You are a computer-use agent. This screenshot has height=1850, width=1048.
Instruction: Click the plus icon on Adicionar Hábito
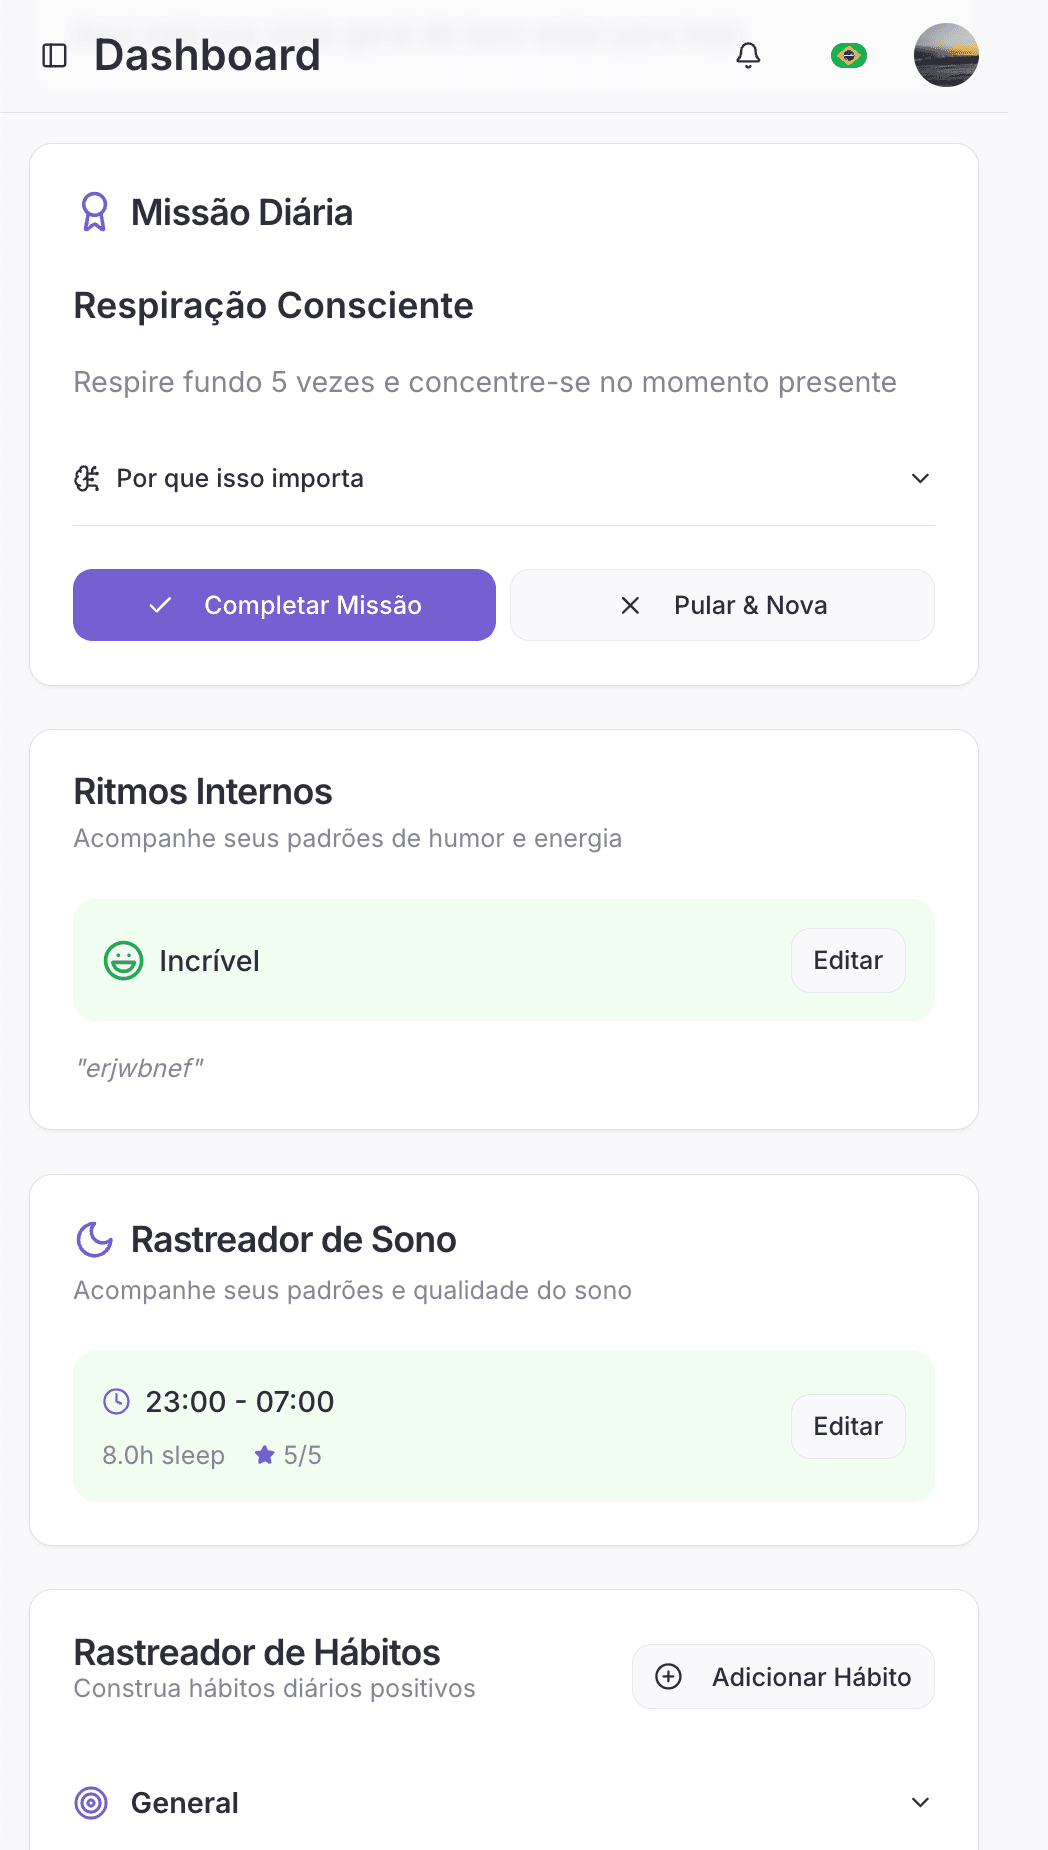pyautogui.click(x=668, y=1676)
